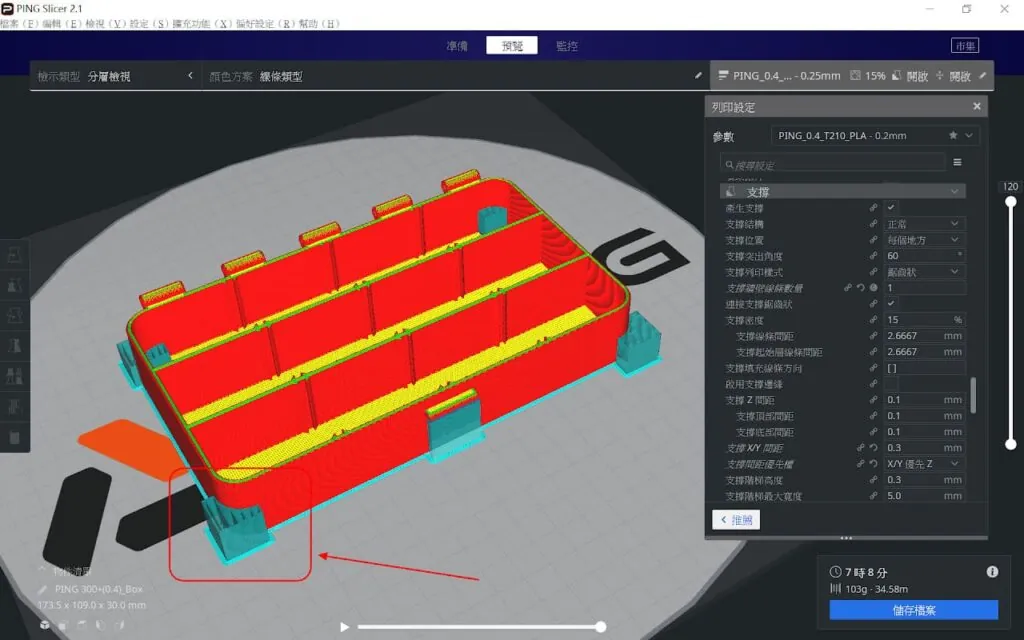Edit the job name with the pencil icon
Screen dimensions: 1024x640
tap(44, 589)
